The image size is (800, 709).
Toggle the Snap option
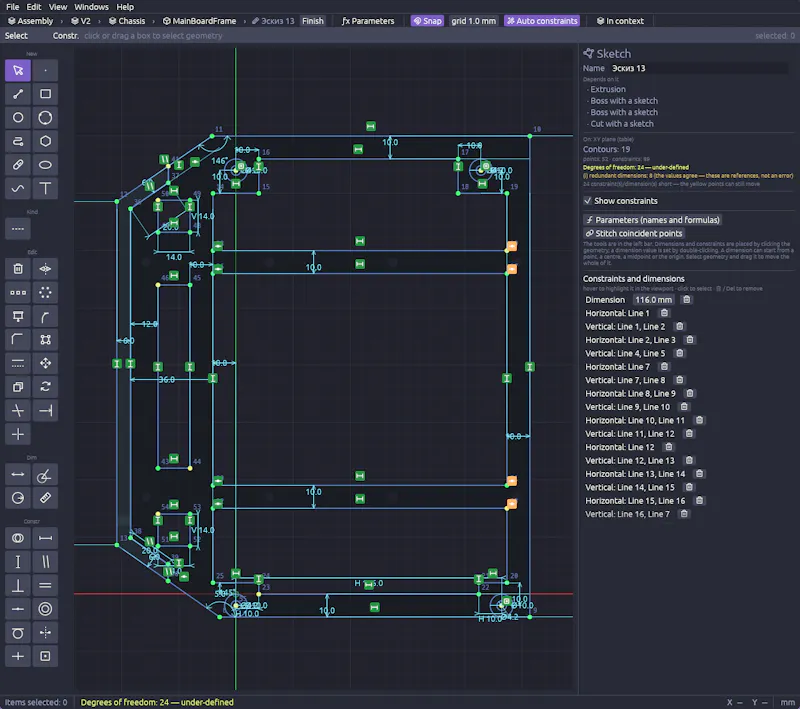[427, 21]
